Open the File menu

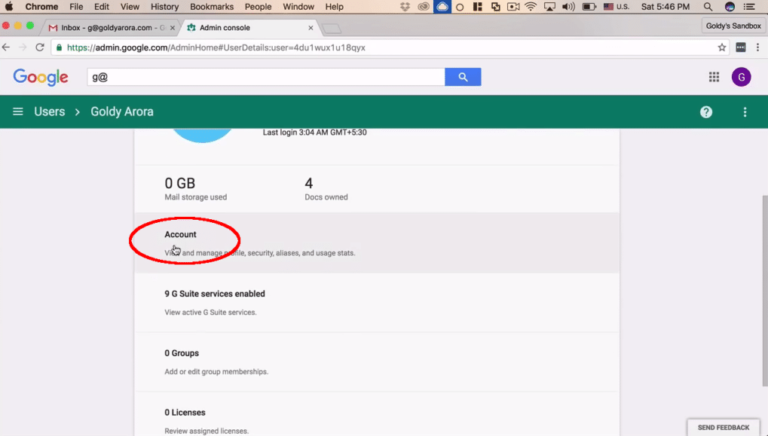pyautogui.click(x=76, y=7)
